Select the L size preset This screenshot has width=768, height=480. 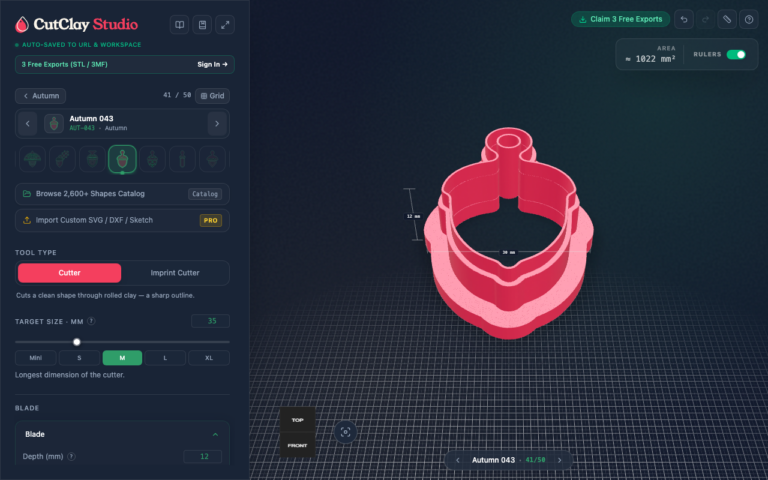165,358
